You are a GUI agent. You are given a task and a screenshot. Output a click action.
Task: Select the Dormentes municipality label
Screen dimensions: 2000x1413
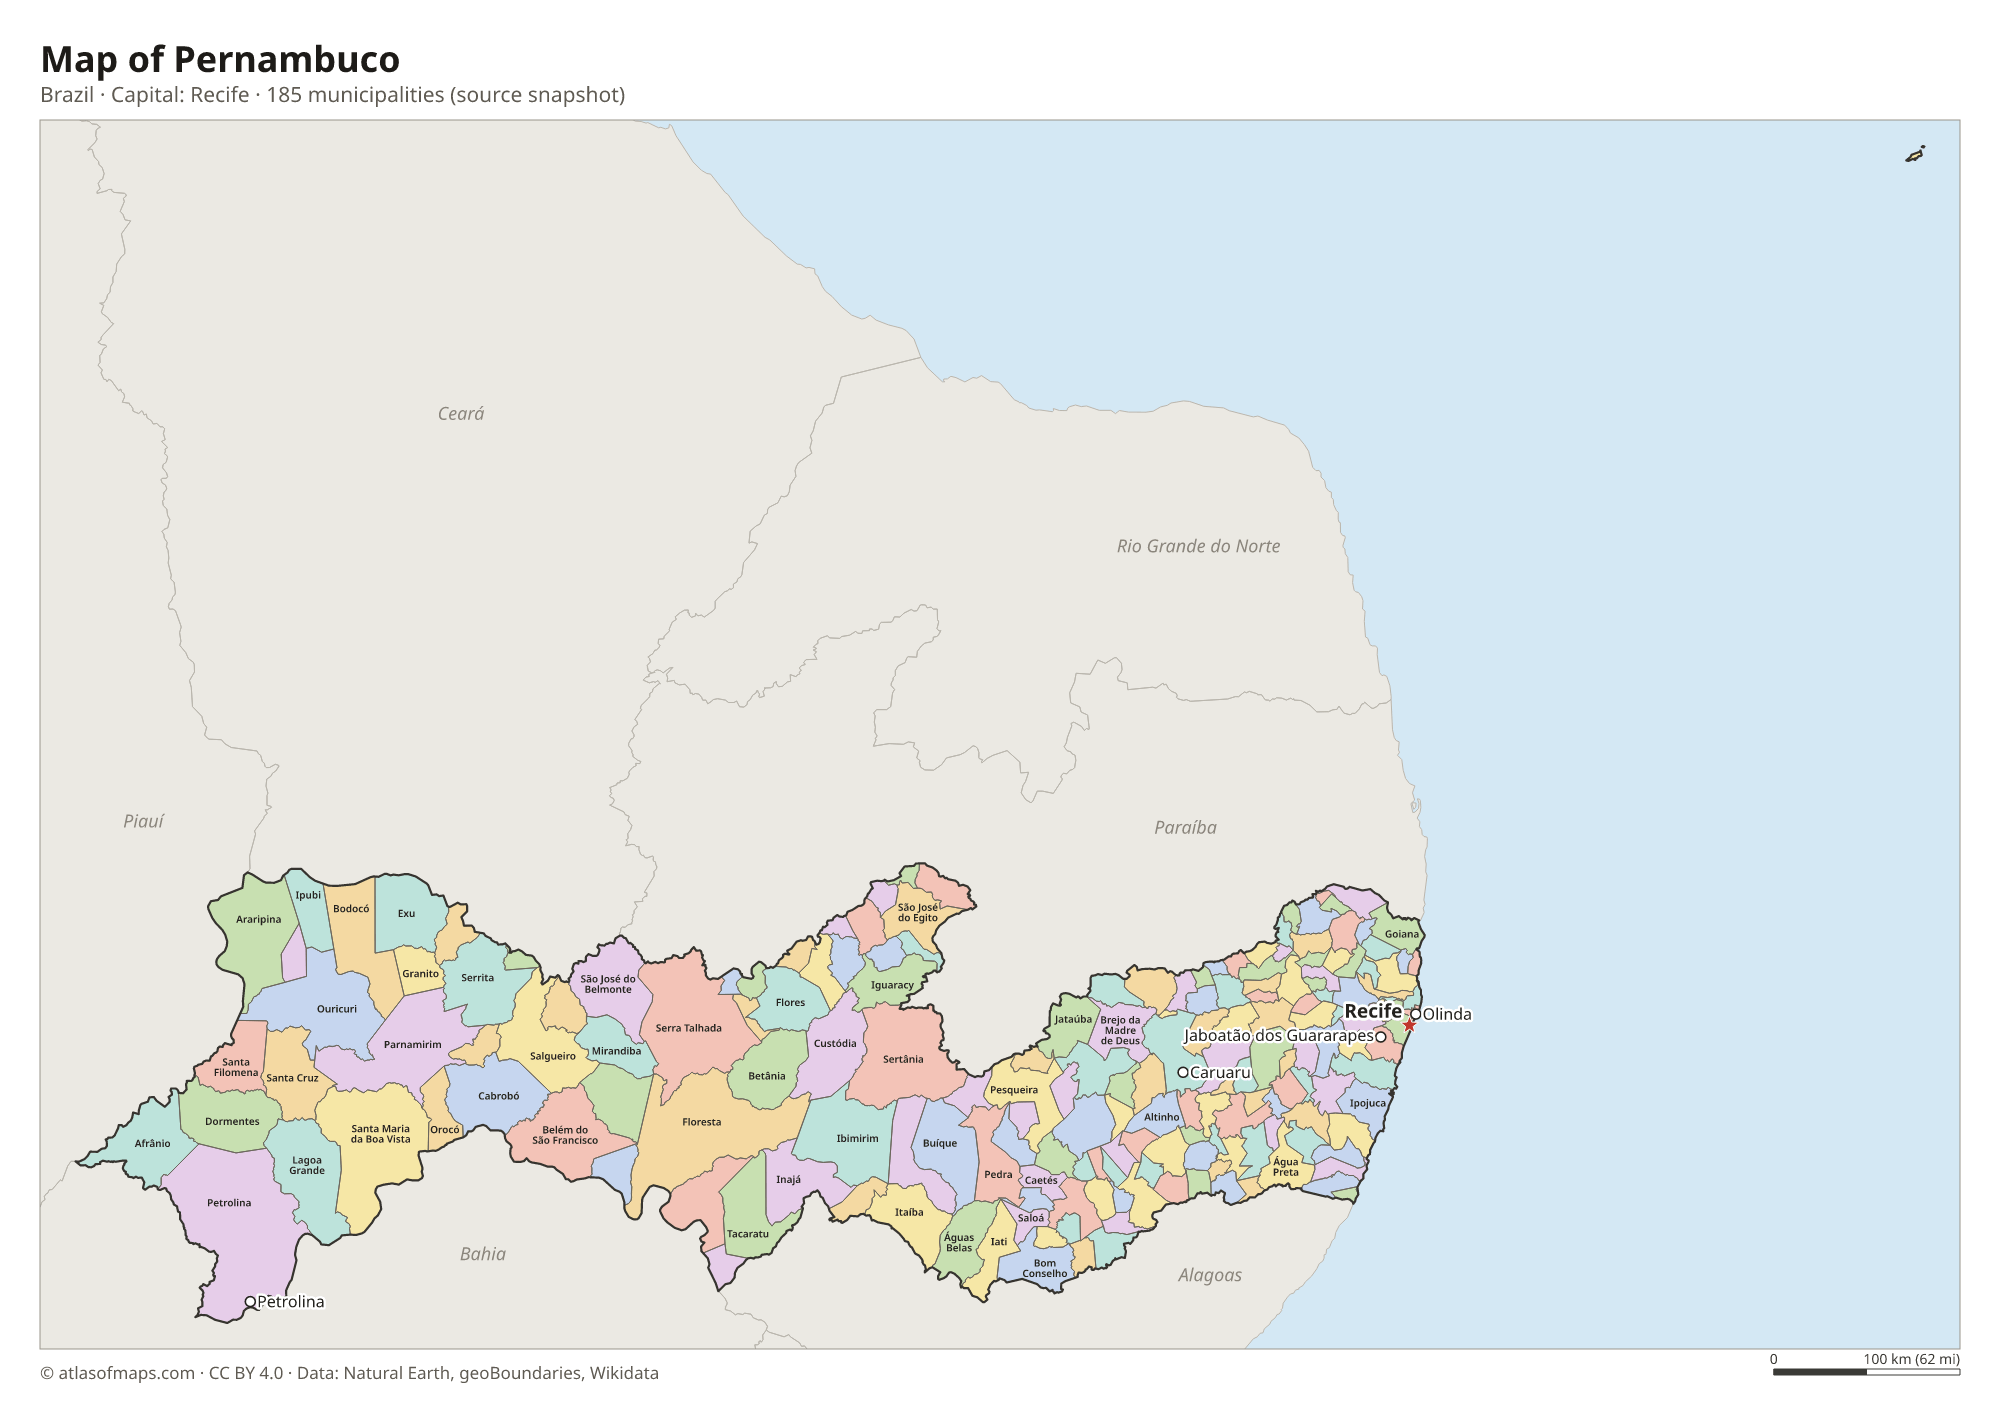(x=233, y=1121)
